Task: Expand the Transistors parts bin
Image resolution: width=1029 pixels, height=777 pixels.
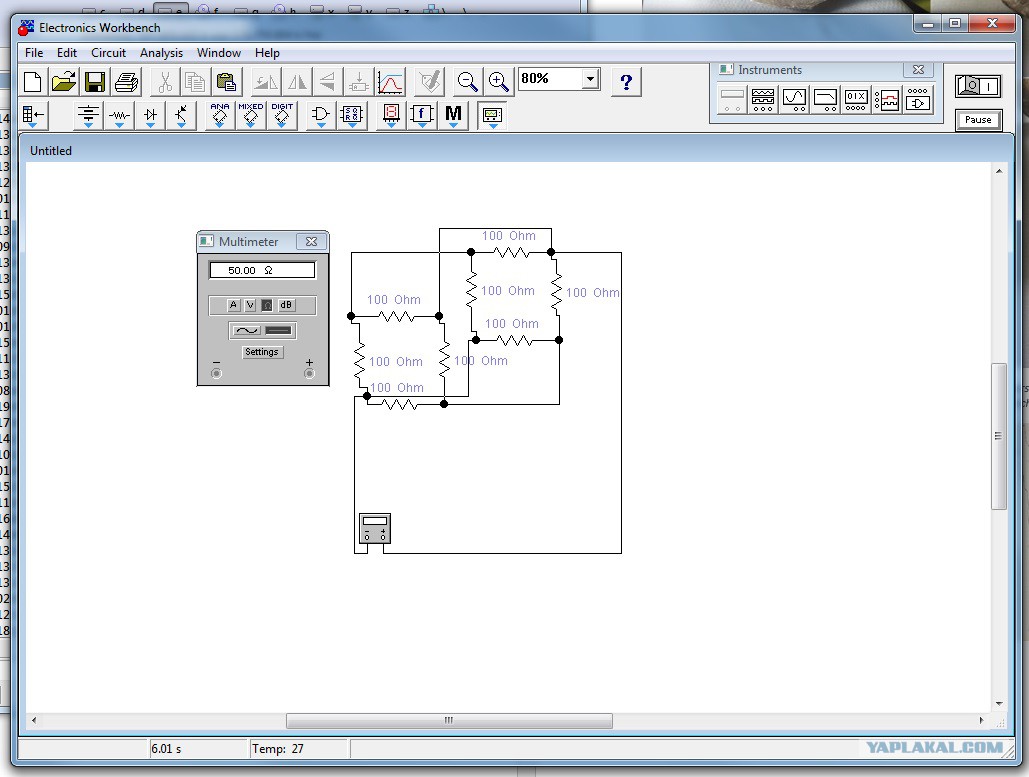Action: pyautogui.click(x=181, y=116)
